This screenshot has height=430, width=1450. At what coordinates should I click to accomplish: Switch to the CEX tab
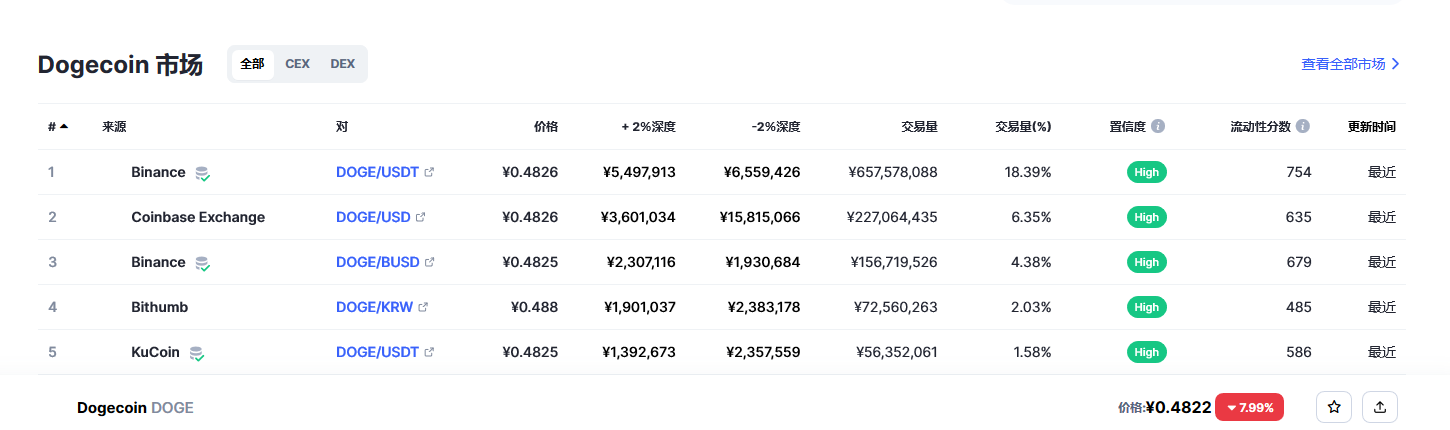pyautogui.click(x=297, y=64)
